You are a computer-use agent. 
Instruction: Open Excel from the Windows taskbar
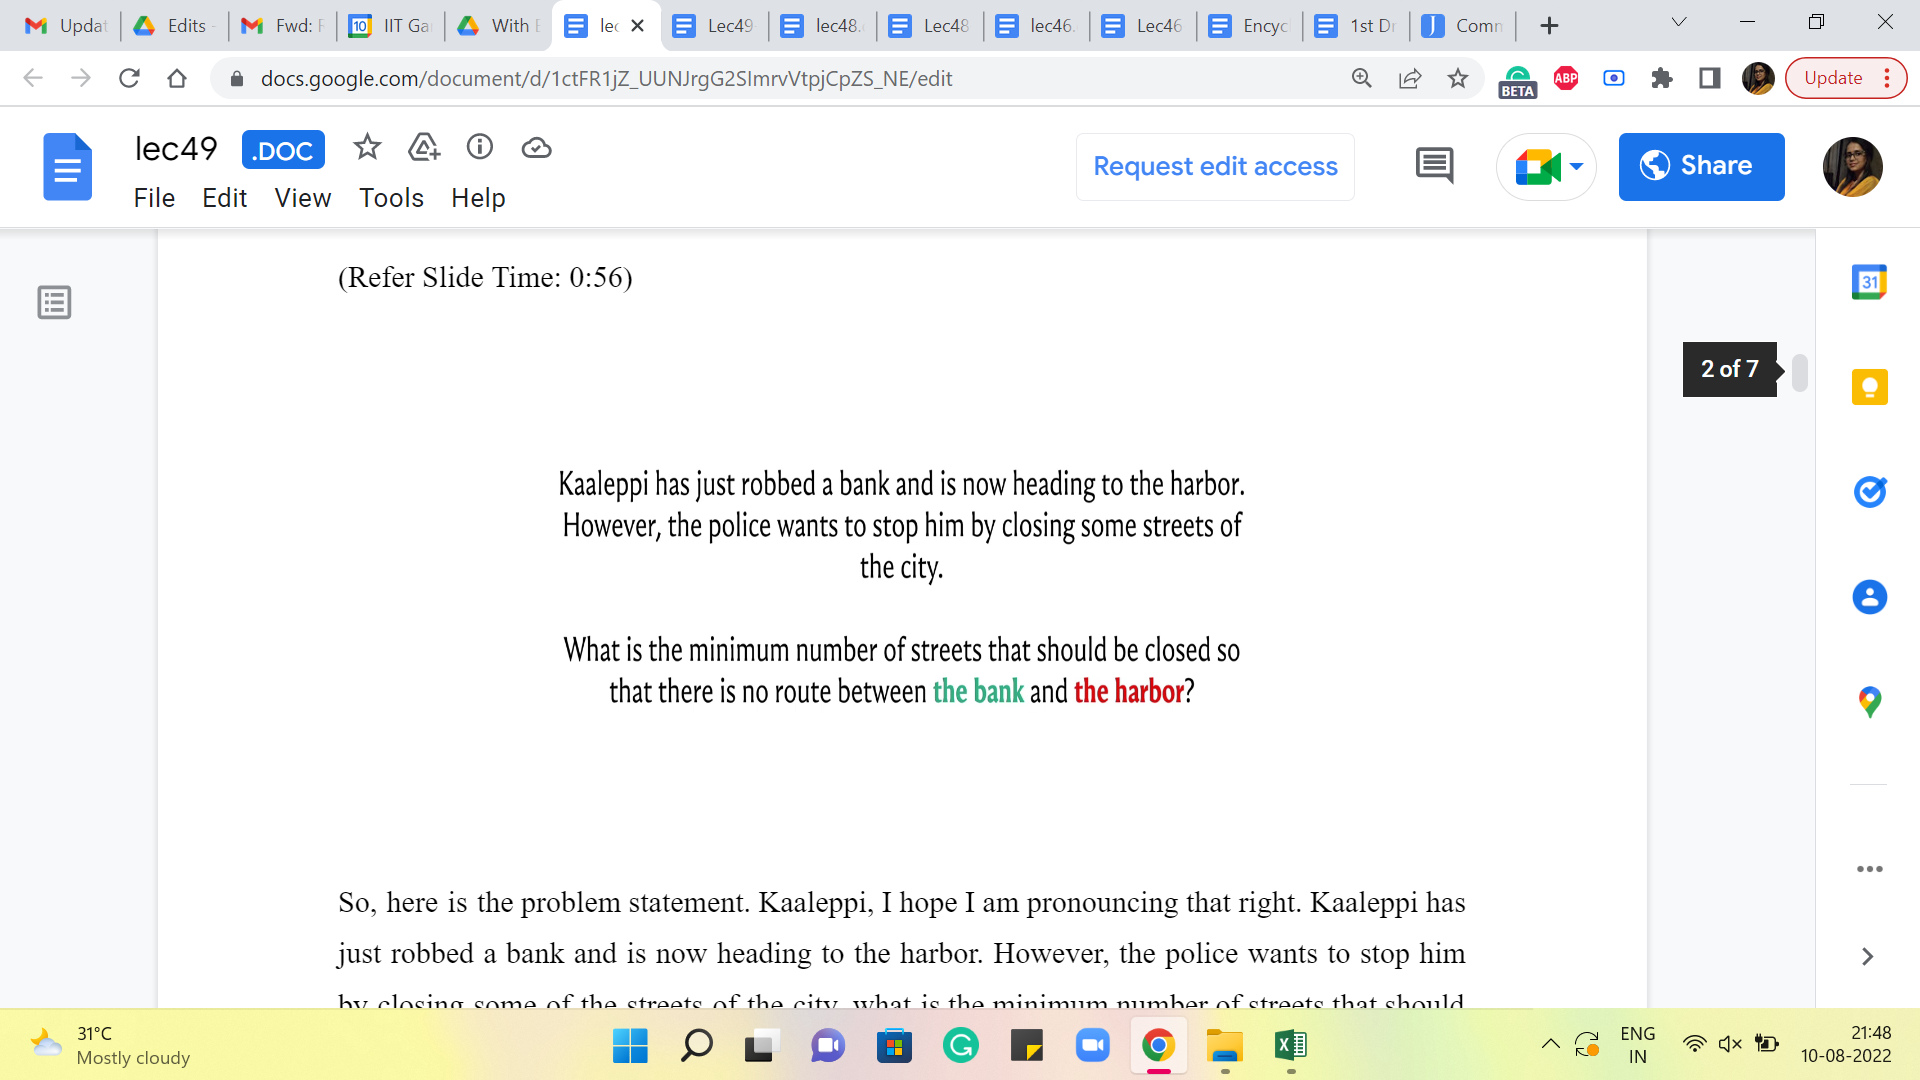(1290, 1046)
